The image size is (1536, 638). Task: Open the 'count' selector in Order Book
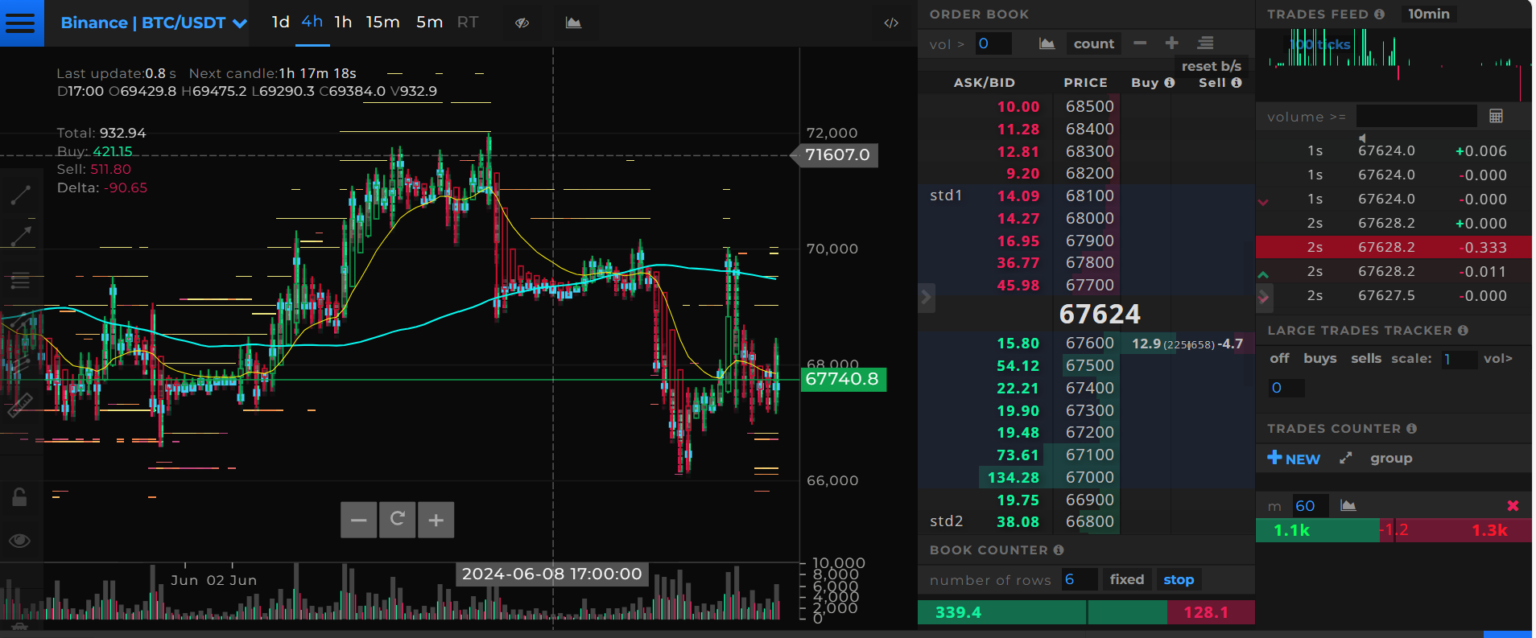click(x=1093, y=43)
